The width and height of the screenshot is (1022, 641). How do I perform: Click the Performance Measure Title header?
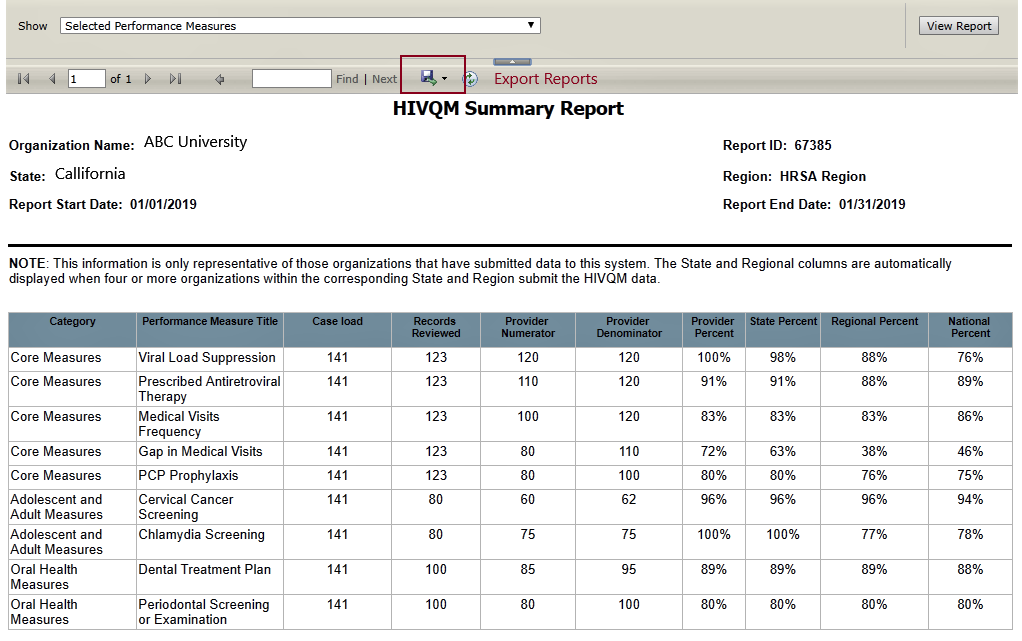[210, 322]
